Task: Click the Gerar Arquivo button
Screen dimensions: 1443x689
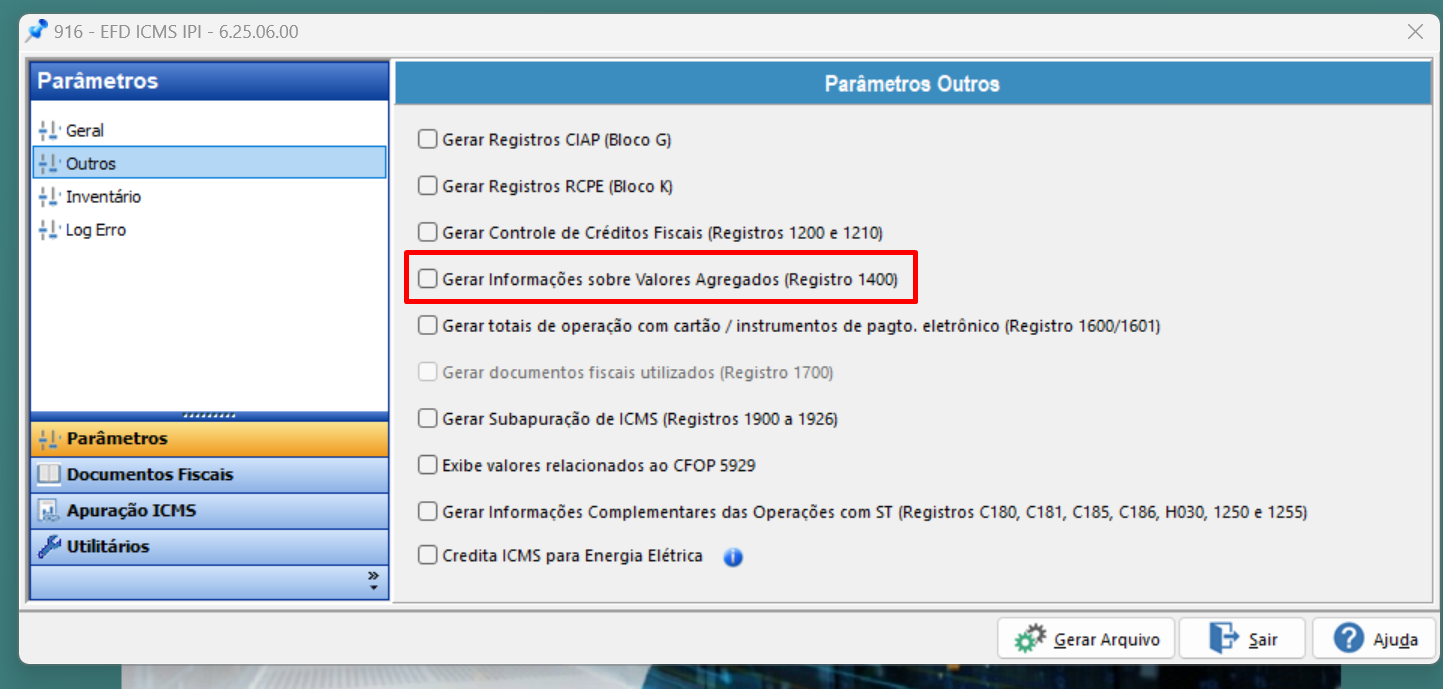Action: [1086, 639]
